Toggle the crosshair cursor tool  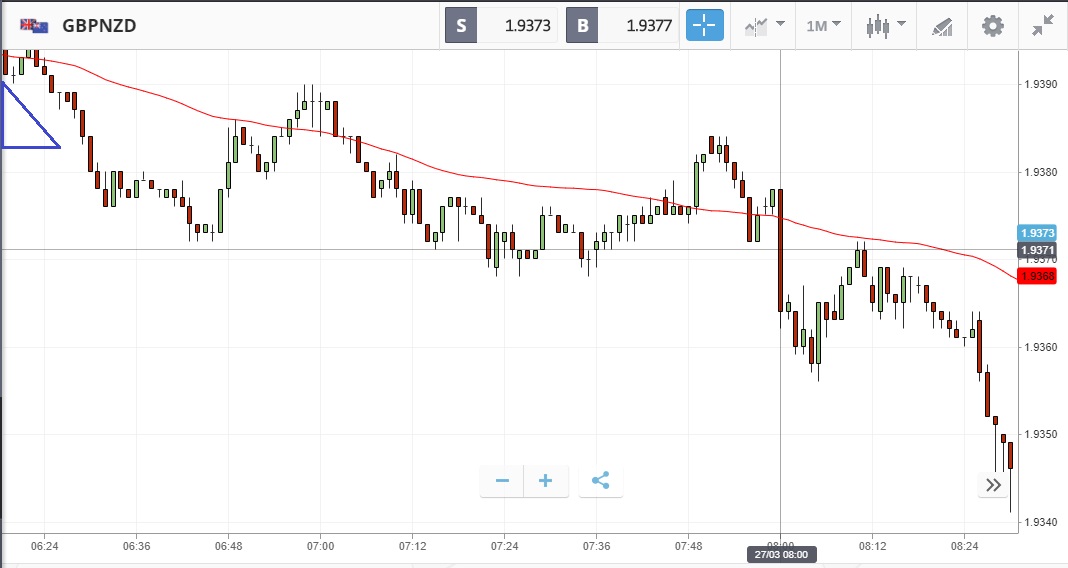tap(704, 25)
